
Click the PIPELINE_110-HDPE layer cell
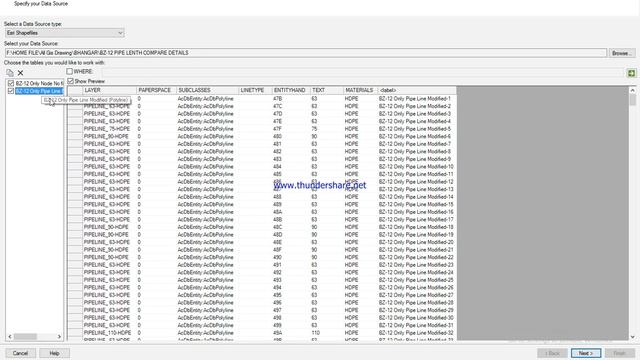(108, 333)
